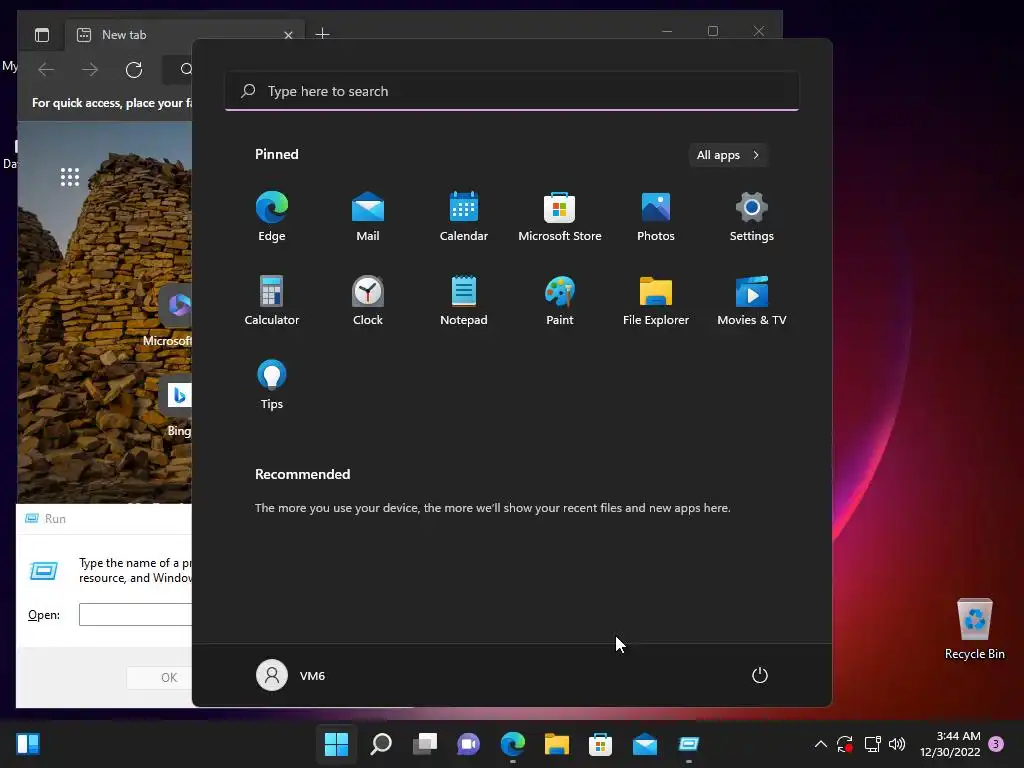Open Edge from pinned apps

pyautogui.click(x=272, y=217)
